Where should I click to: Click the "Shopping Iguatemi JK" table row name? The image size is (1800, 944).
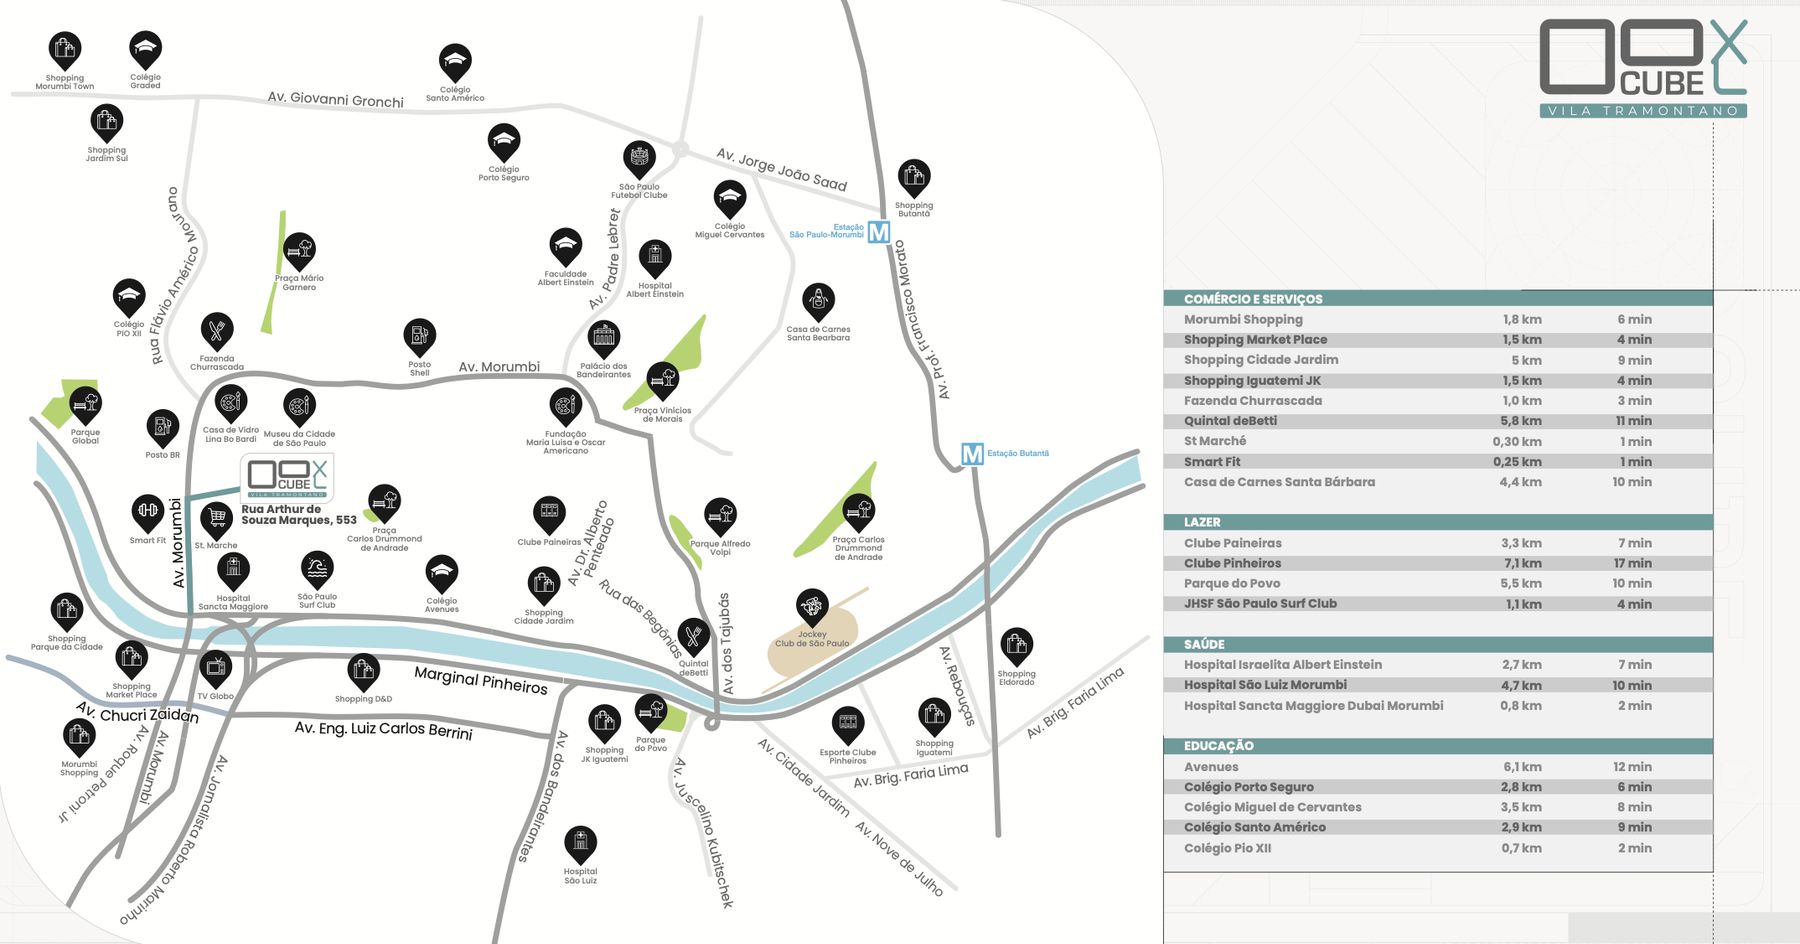(x=1252, y=381)
